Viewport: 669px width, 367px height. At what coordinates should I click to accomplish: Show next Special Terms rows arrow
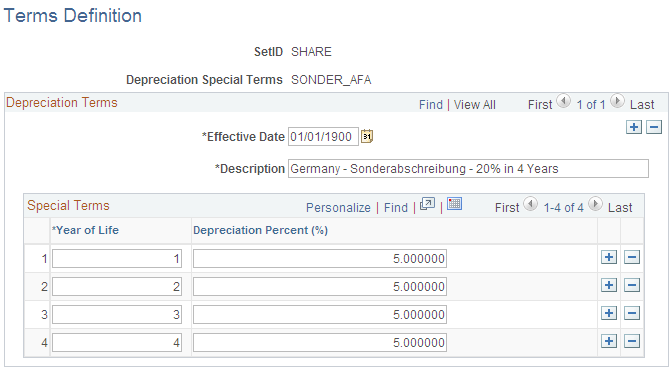595,204
